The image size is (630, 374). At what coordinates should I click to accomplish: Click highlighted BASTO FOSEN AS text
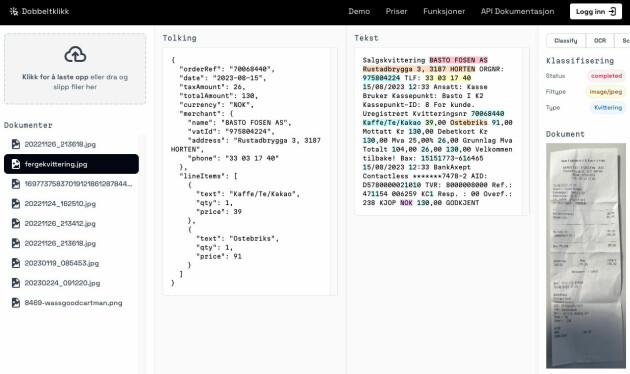click(x=458, y=60)
